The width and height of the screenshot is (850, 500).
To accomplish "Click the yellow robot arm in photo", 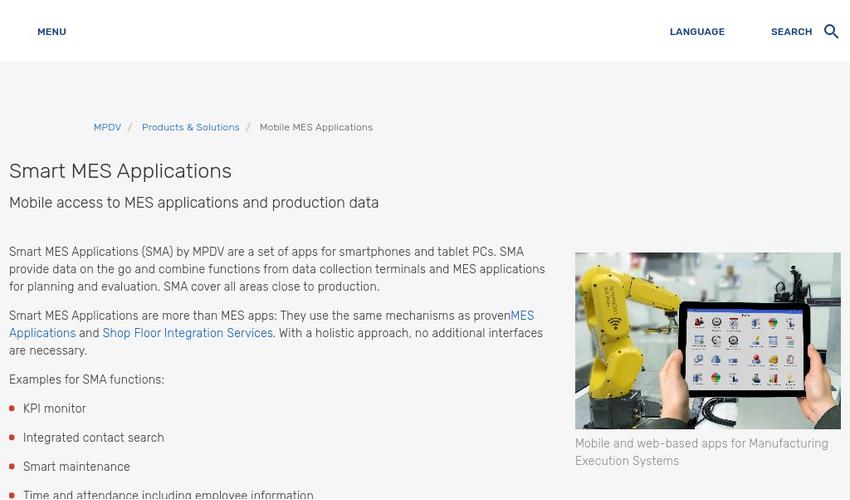I will click(620, 320).
